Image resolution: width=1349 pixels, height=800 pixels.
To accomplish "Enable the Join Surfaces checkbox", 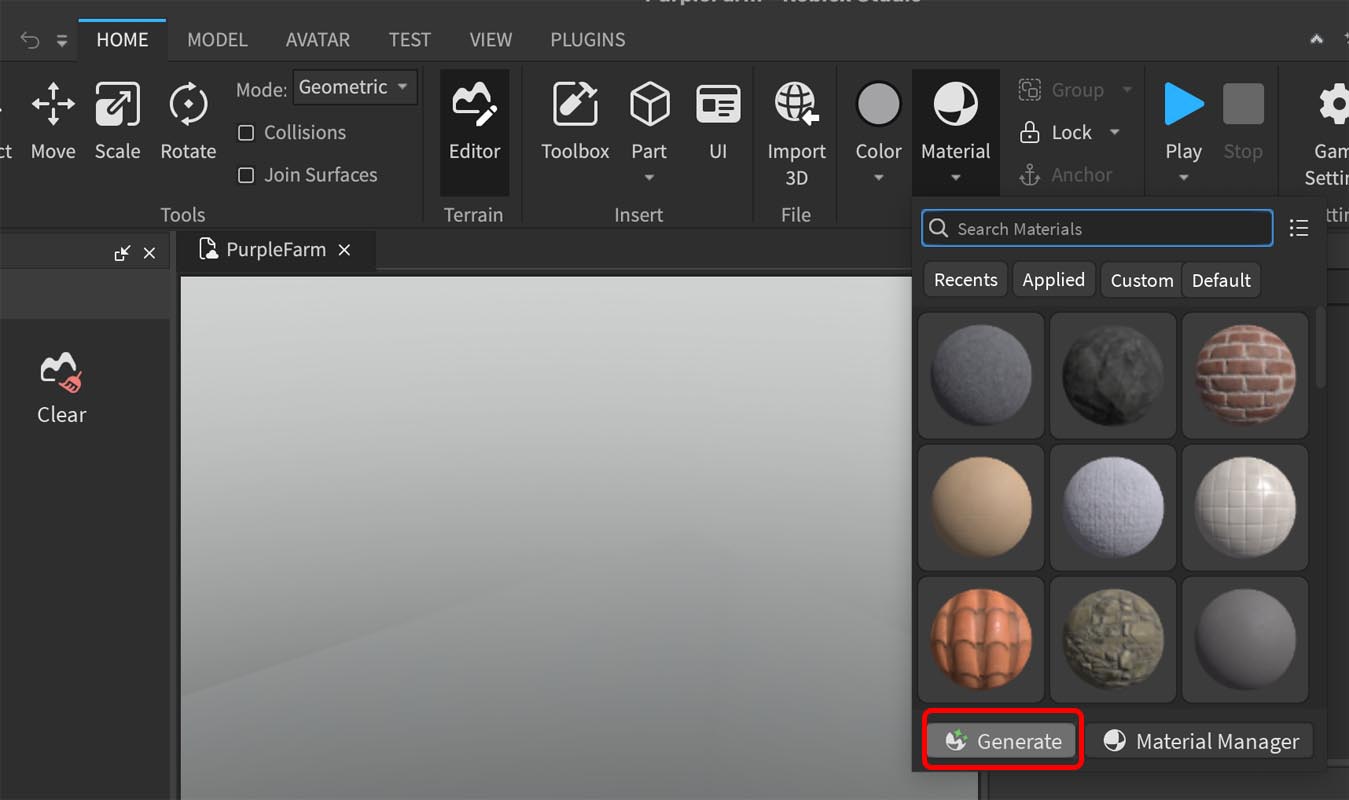I will pyautogui.click(x=246, y=176).
